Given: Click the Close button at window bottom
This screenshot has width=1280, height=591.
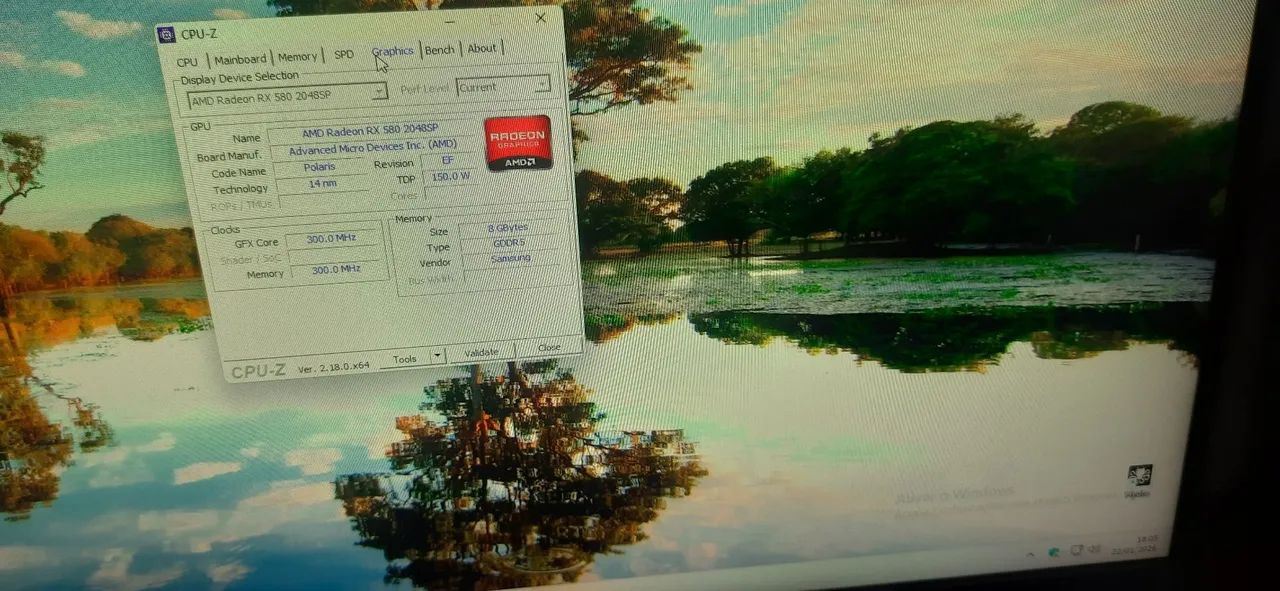Looking at the screenshot, I should [x=549, y=347].
